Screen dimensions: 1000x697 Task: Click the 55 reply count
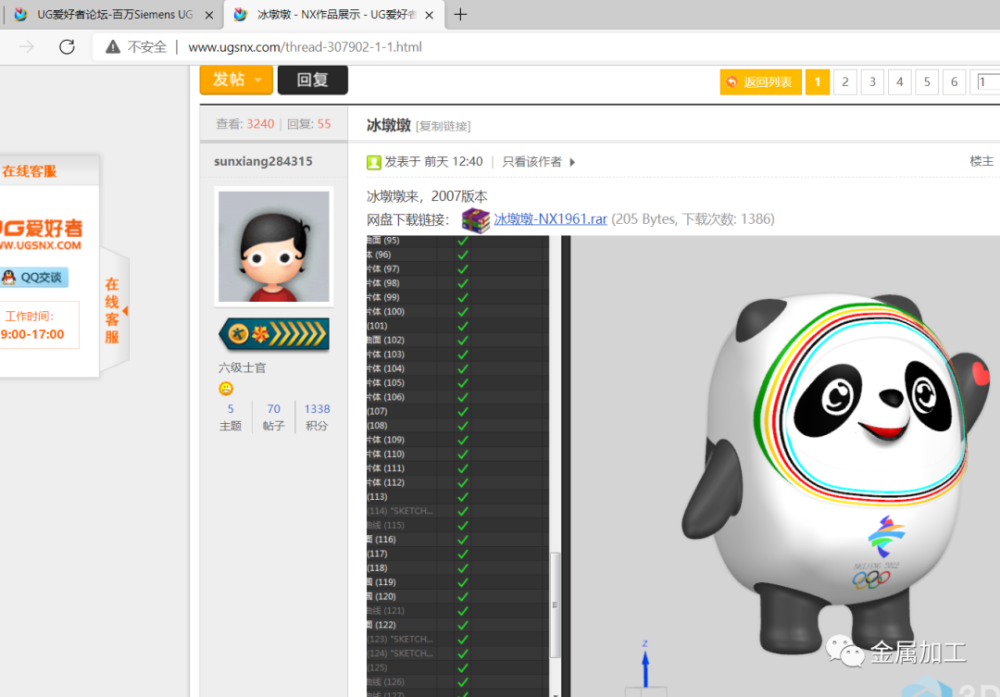(x=324, y=124)
